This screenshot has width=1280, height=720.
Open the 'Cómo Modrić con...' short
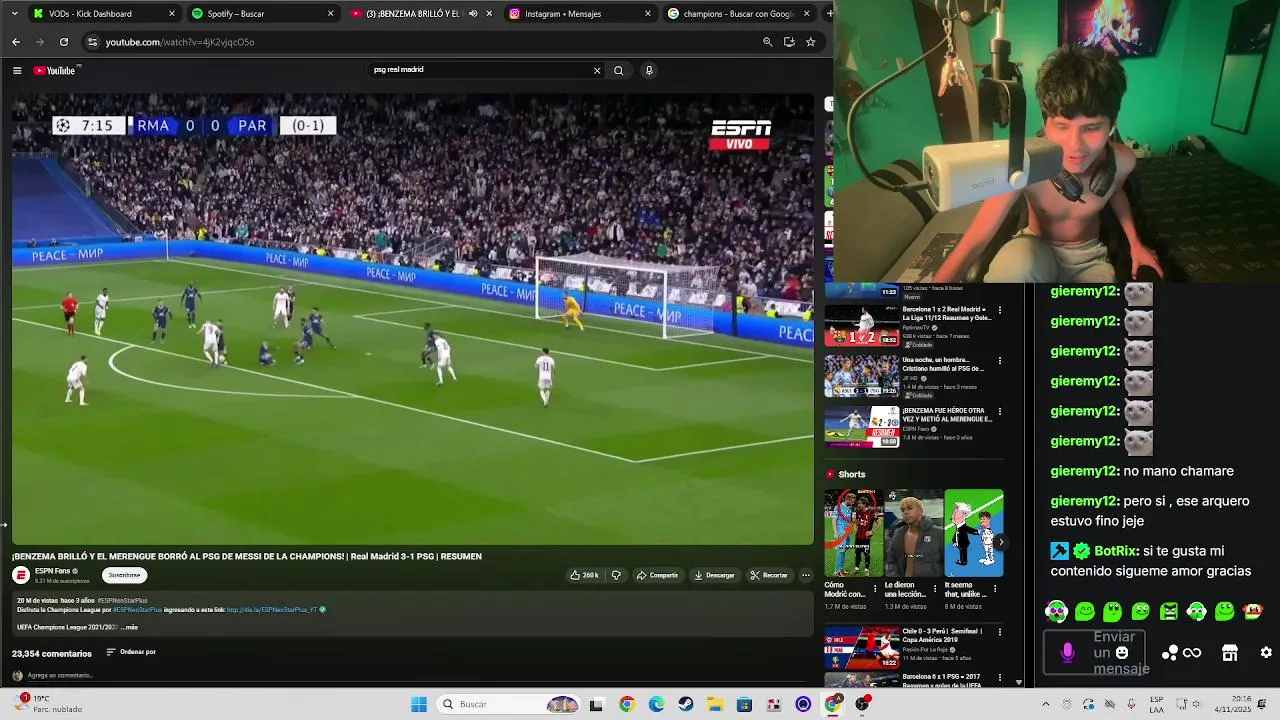(853, 533)
